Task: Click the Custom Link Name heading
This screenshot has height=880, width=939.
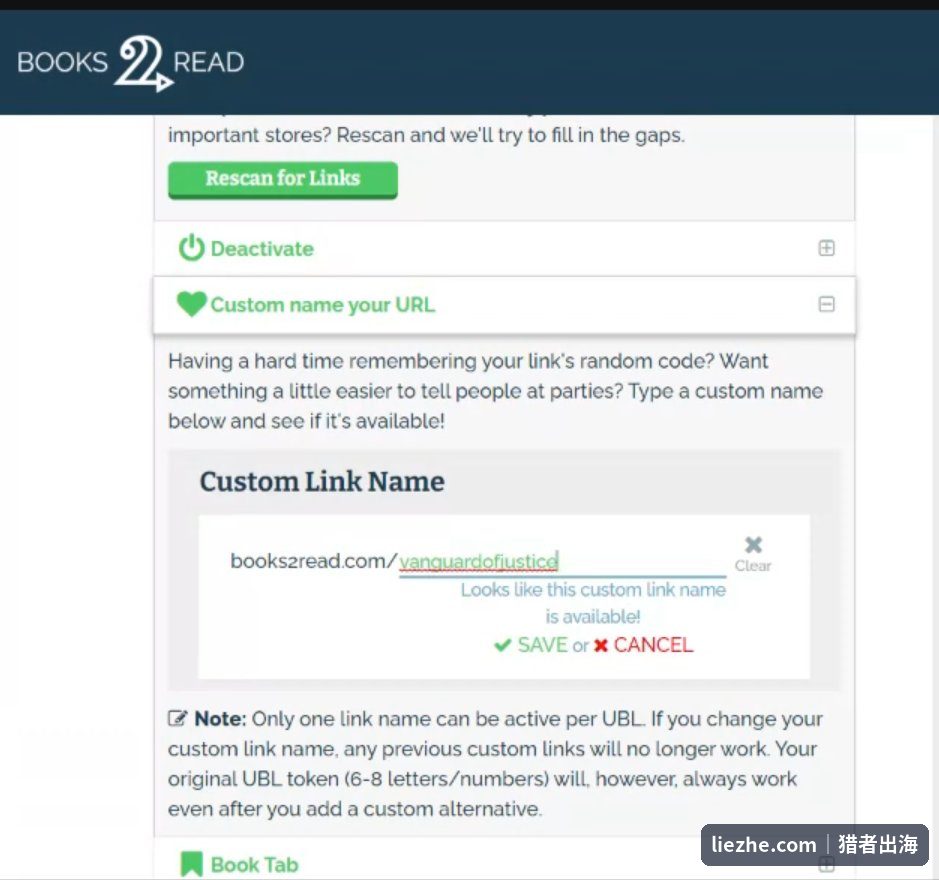Action: click(322, 482)
